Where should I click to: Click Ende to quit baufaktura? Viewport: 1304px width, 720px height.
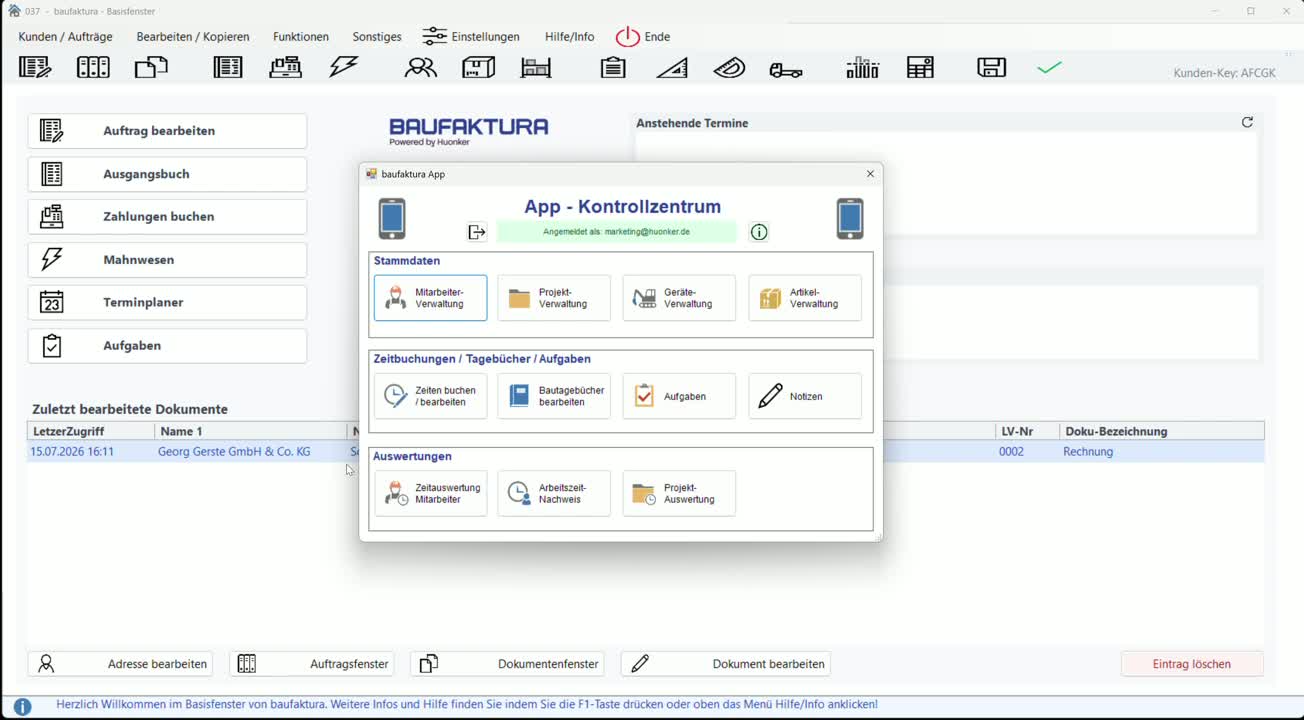tap(643, 37)
